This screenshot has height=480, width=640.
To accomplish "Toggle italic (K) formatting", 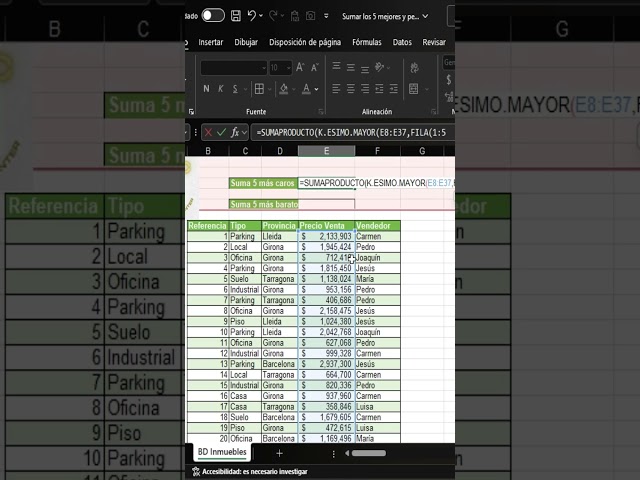I will tap(221, 89).
